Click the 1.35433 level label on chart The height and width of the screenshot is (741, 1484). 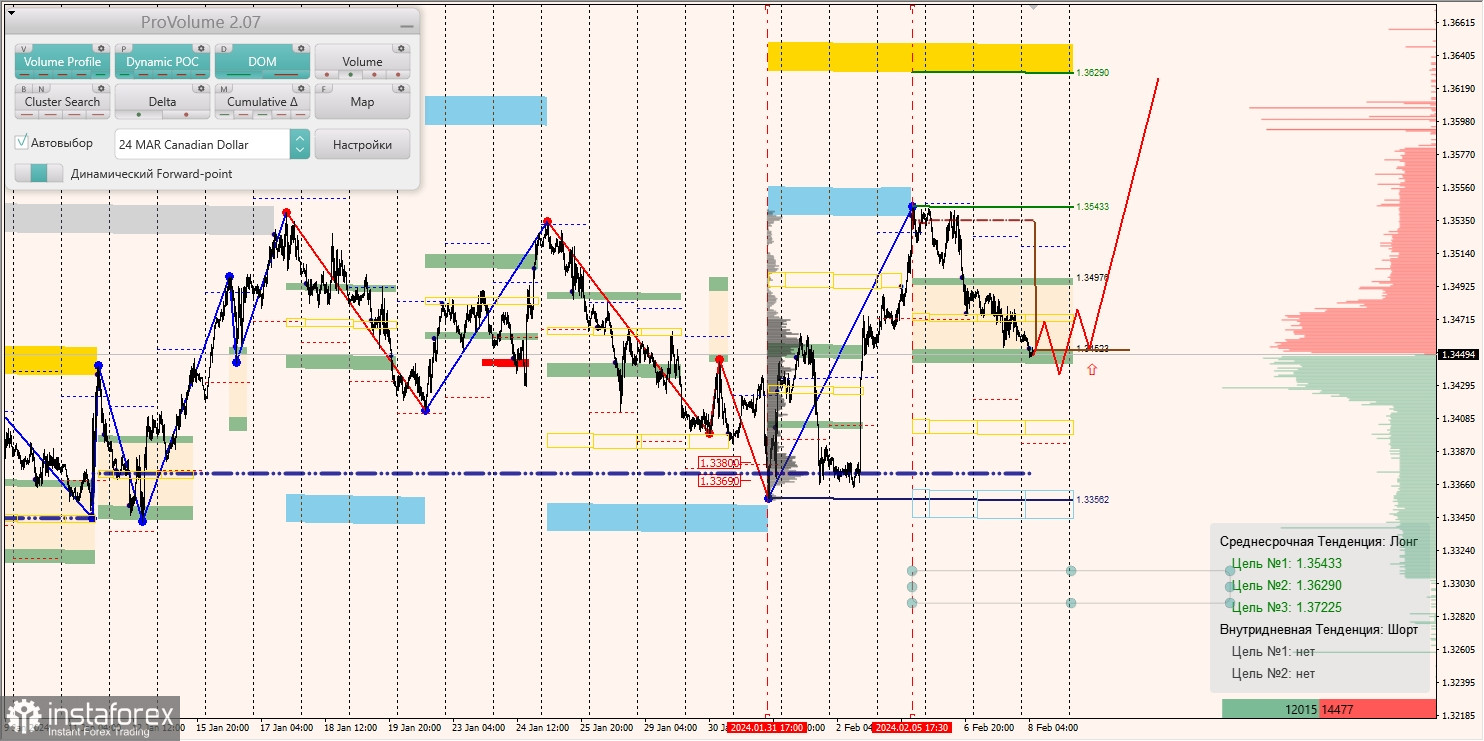click(x=1093, y=207)
